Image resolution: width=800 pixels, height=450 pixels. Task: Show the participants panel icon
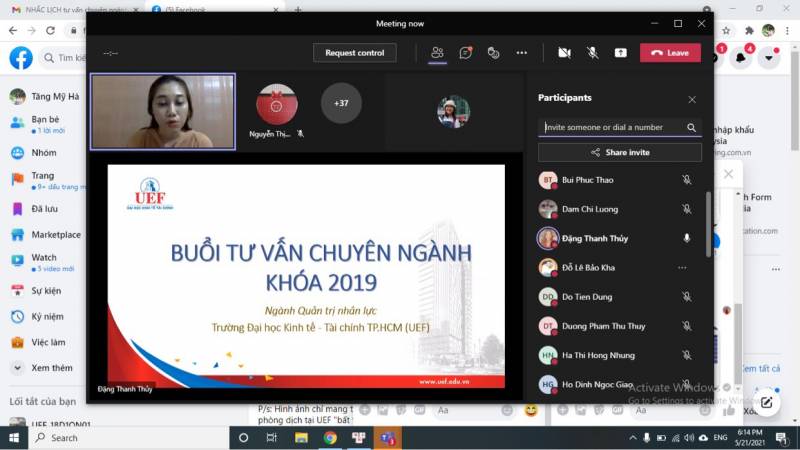click(437, 53)
